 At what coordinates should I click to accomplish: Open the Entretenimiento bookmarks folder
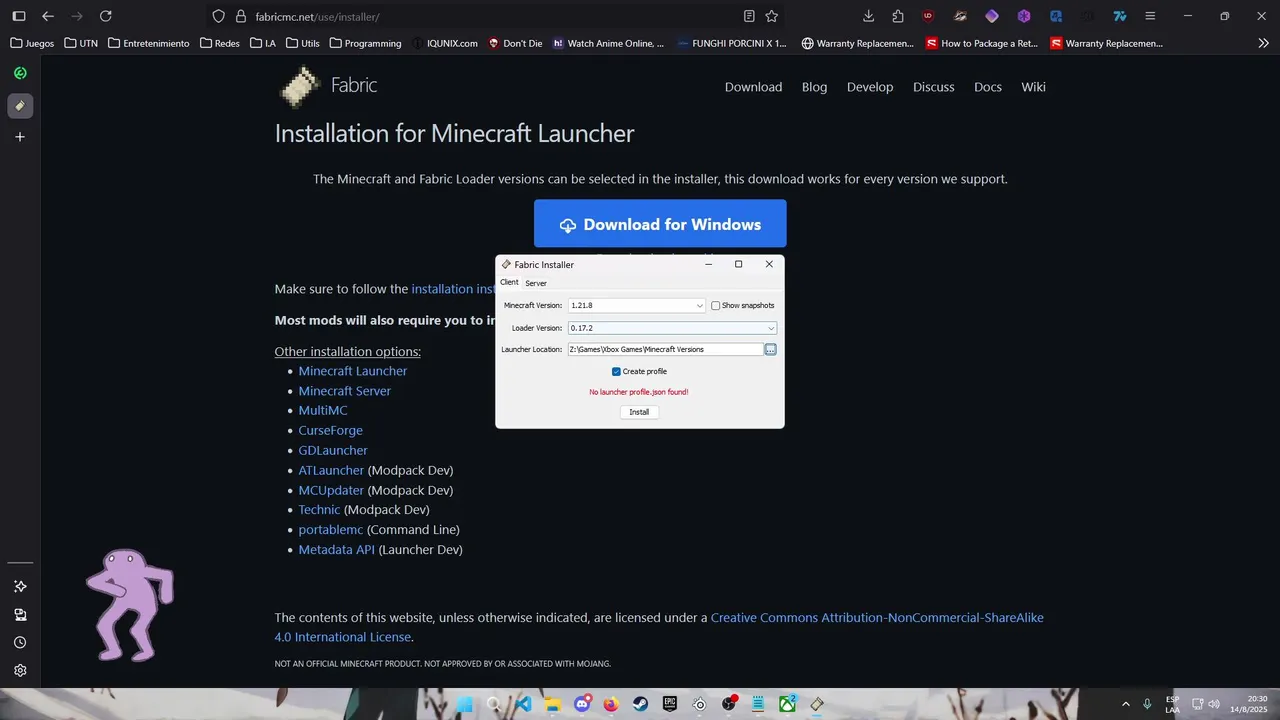[148, 43]
